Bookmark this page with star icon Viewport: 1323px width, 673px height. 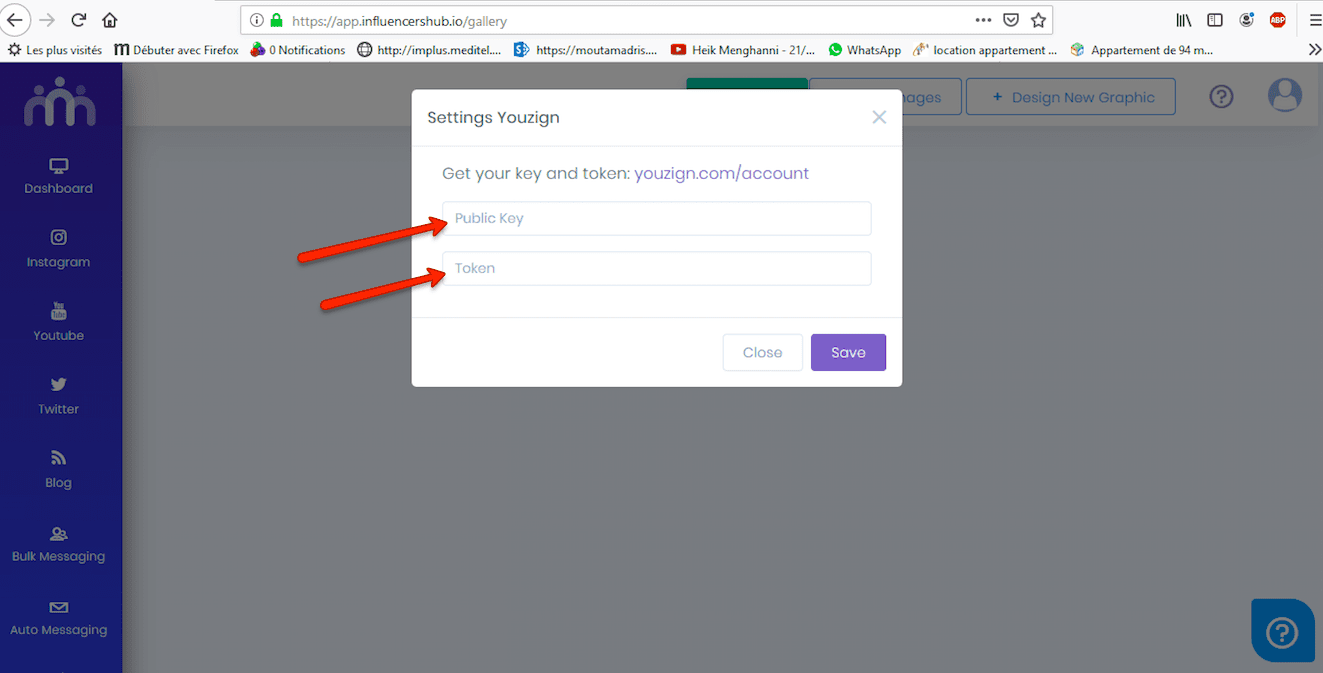coord(1038,20)
